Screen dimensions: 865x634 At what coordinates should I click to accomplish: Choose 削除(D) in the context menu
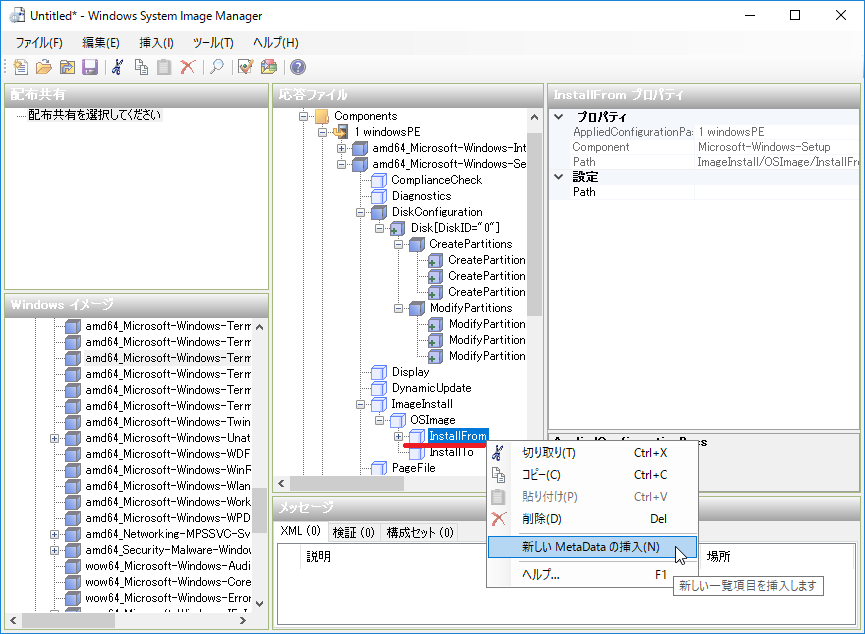click(x=592, y=519)
